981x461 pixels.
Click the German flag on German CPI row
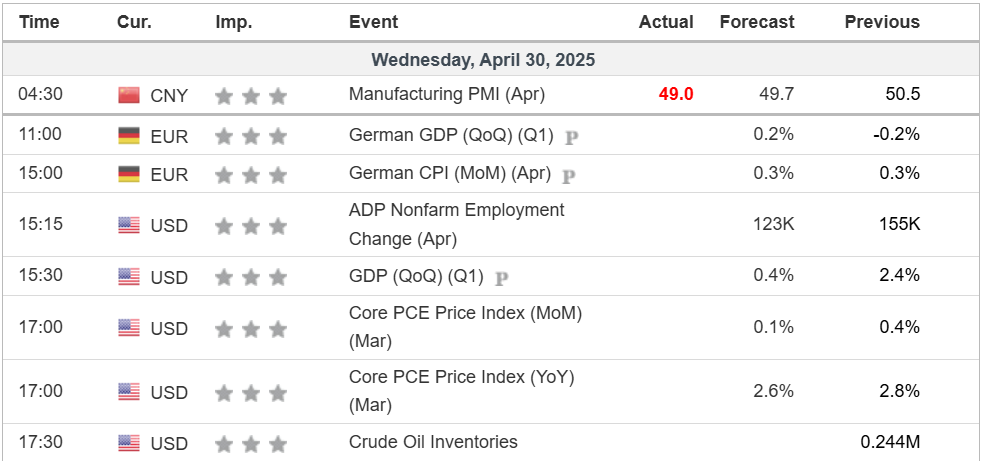click(x=129, y=174)
